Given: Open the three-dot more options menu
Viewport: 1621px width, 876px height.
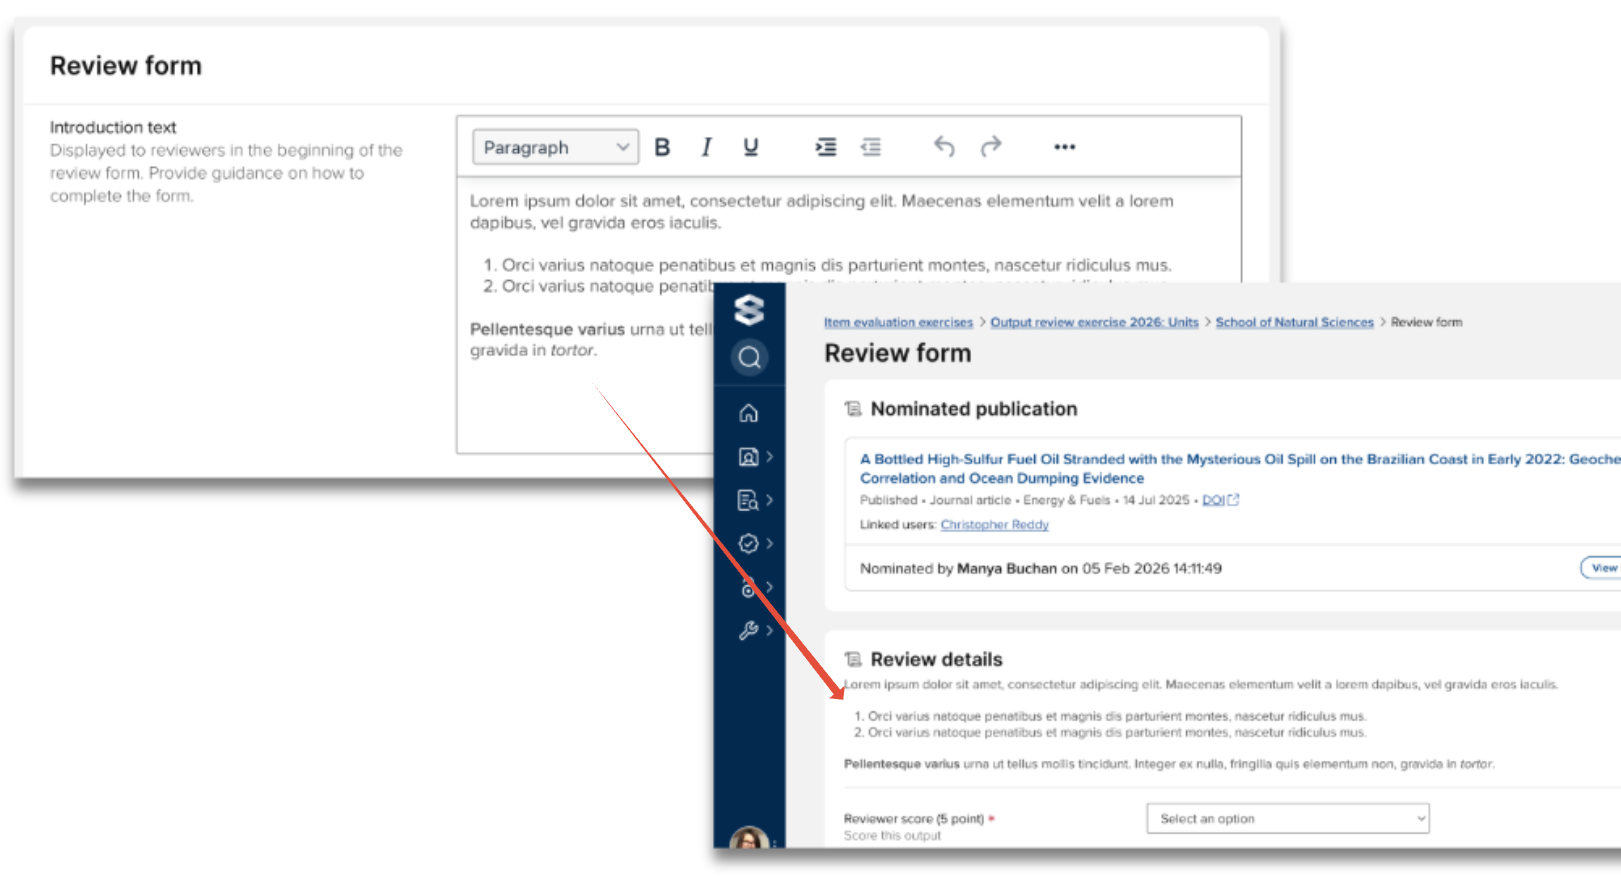Looking at the screenshot, I should point(1064,147).
